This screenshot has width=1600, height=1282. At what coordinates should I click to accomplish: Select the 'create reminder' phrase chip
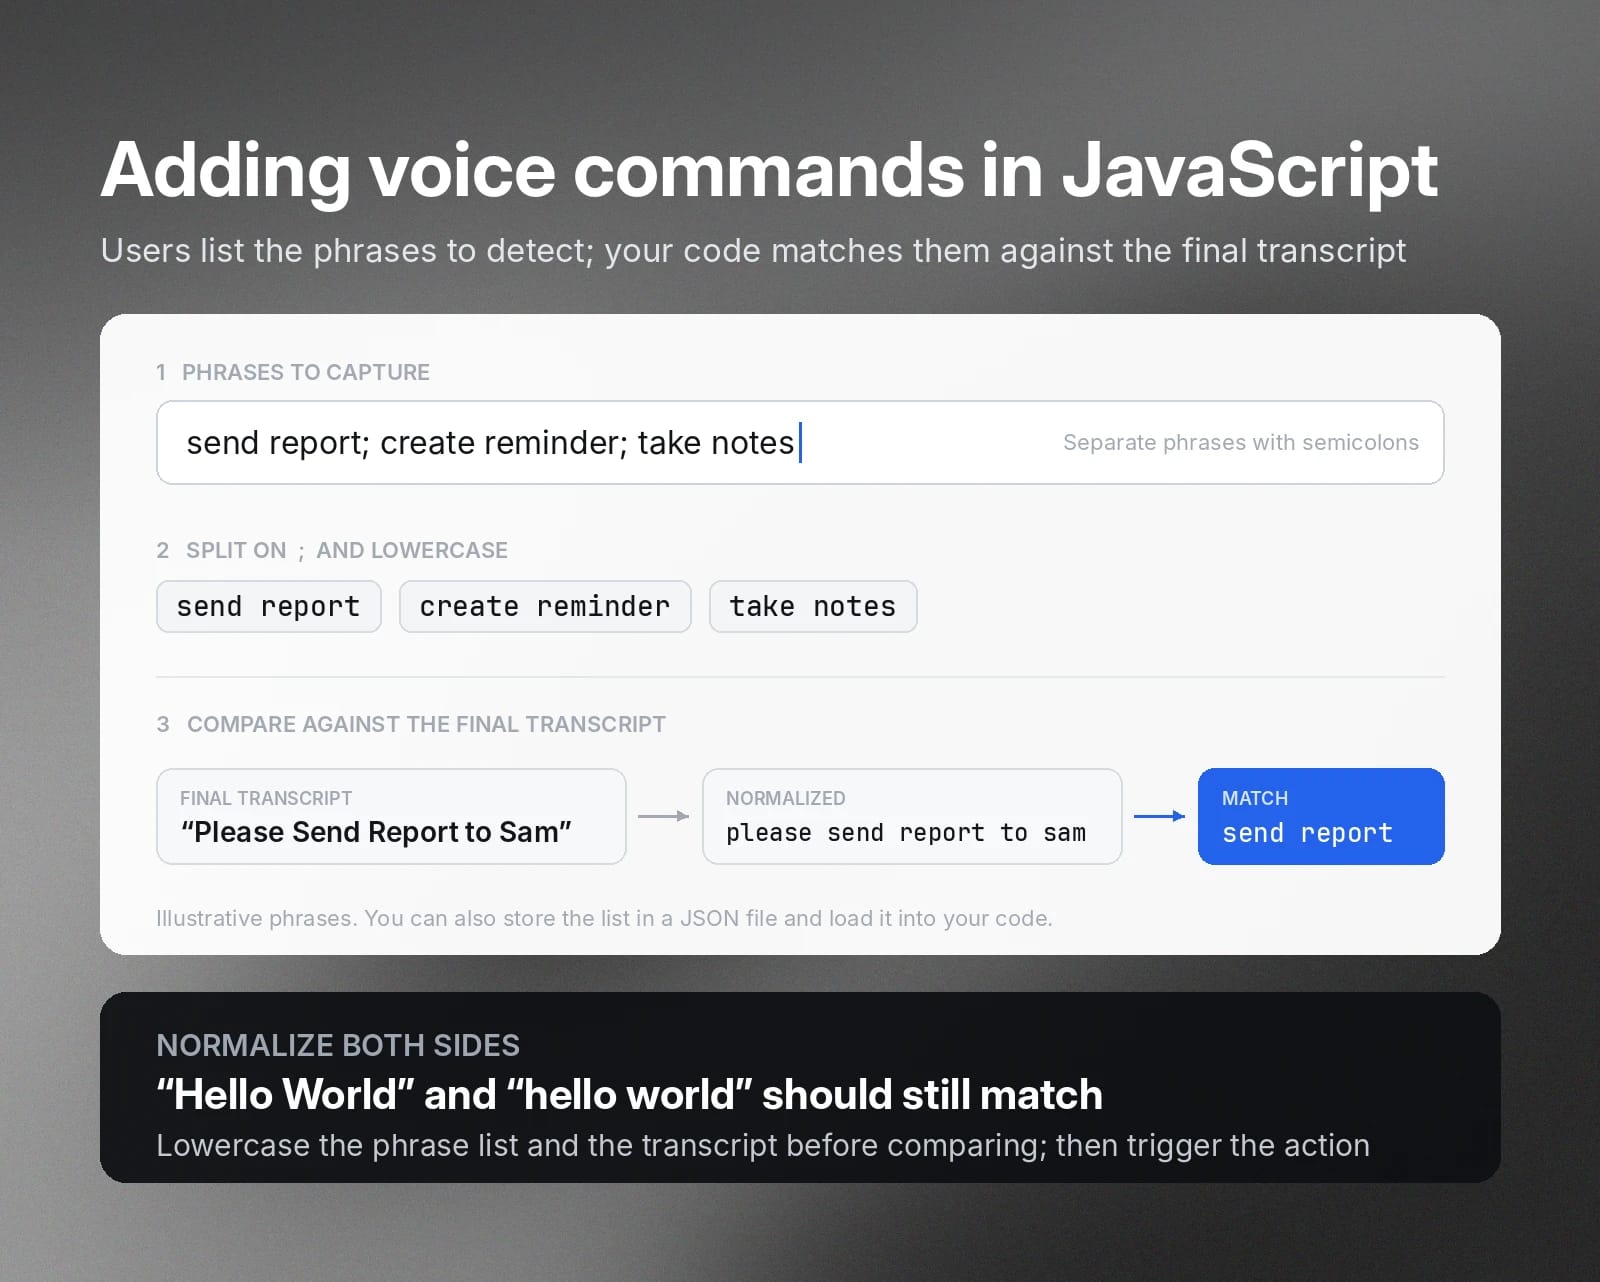[545, 606]
